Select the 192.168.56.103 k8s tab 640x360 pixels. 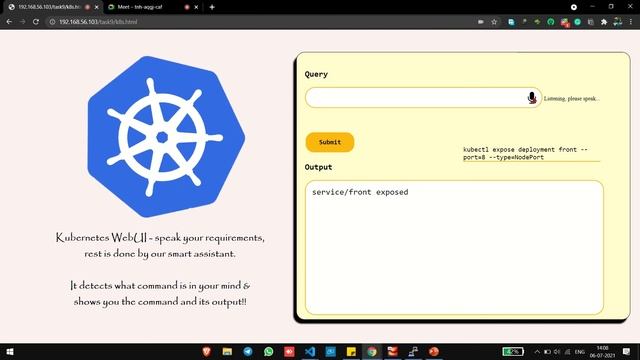53,7
